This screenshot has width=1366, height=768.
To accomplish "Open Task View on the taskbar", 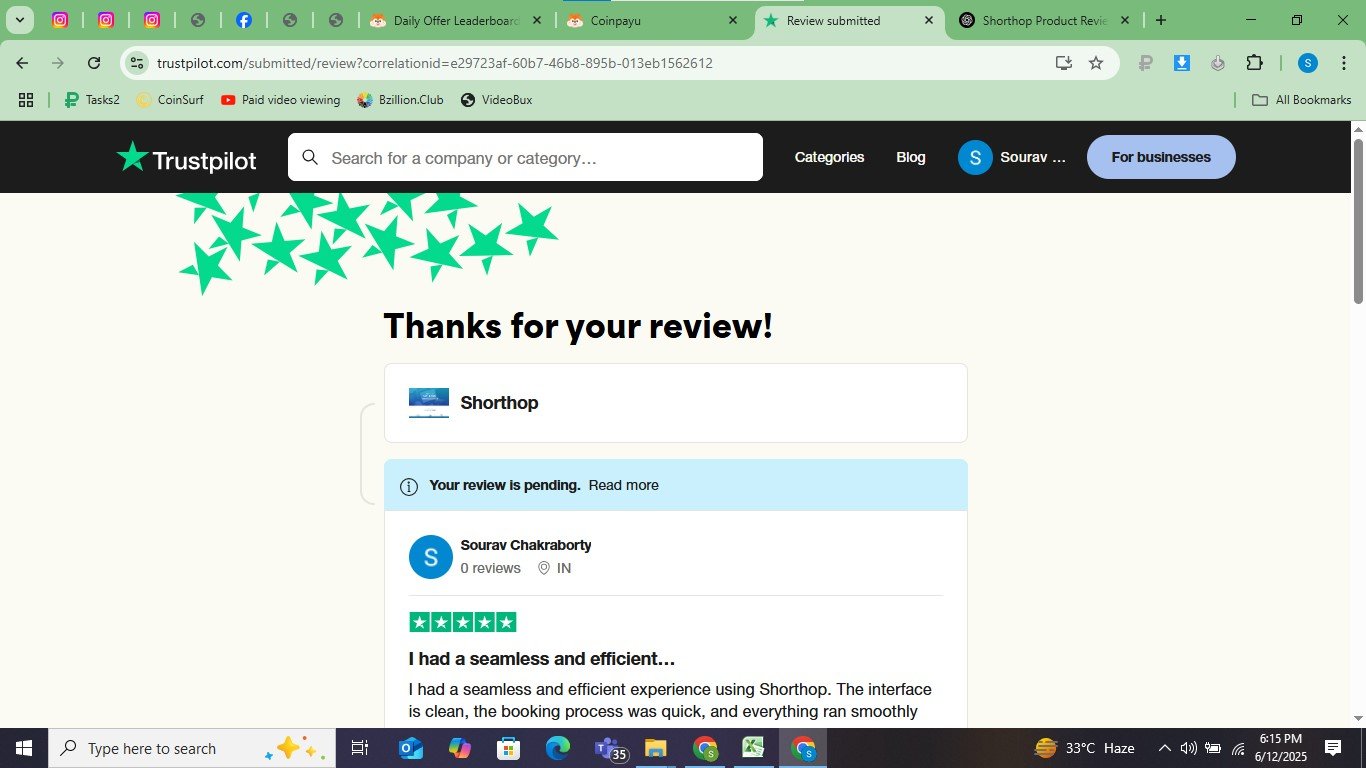I will pyautogui.click(x=360, y=748).
